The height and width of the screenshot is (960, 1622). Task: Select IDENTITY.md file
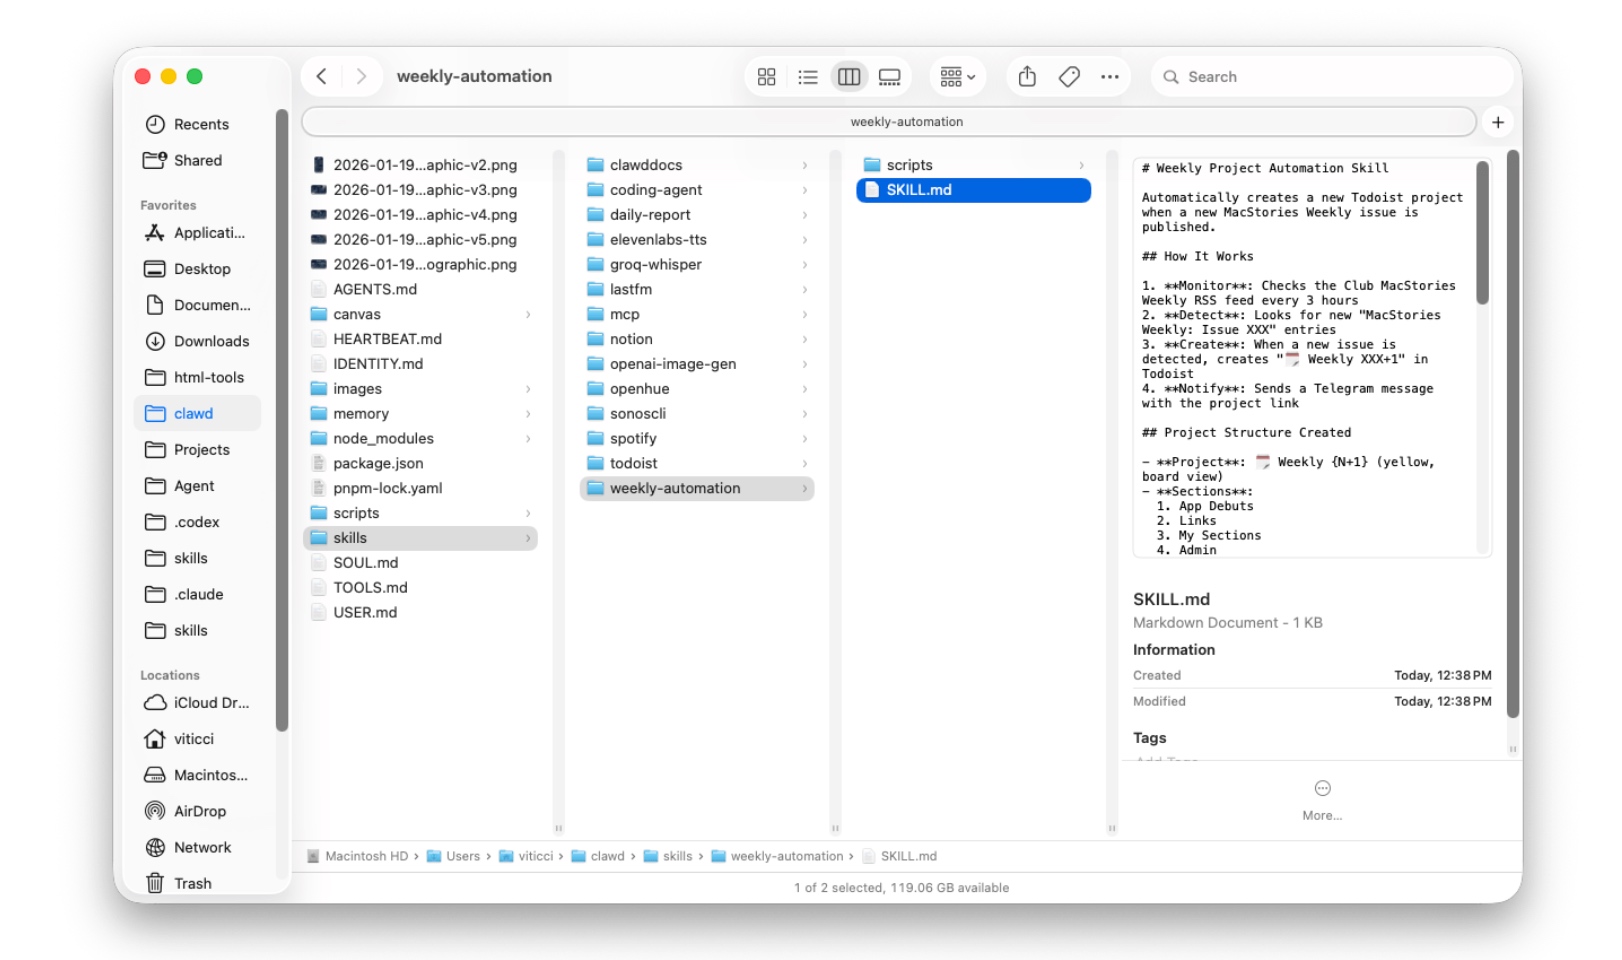[420, 364]
